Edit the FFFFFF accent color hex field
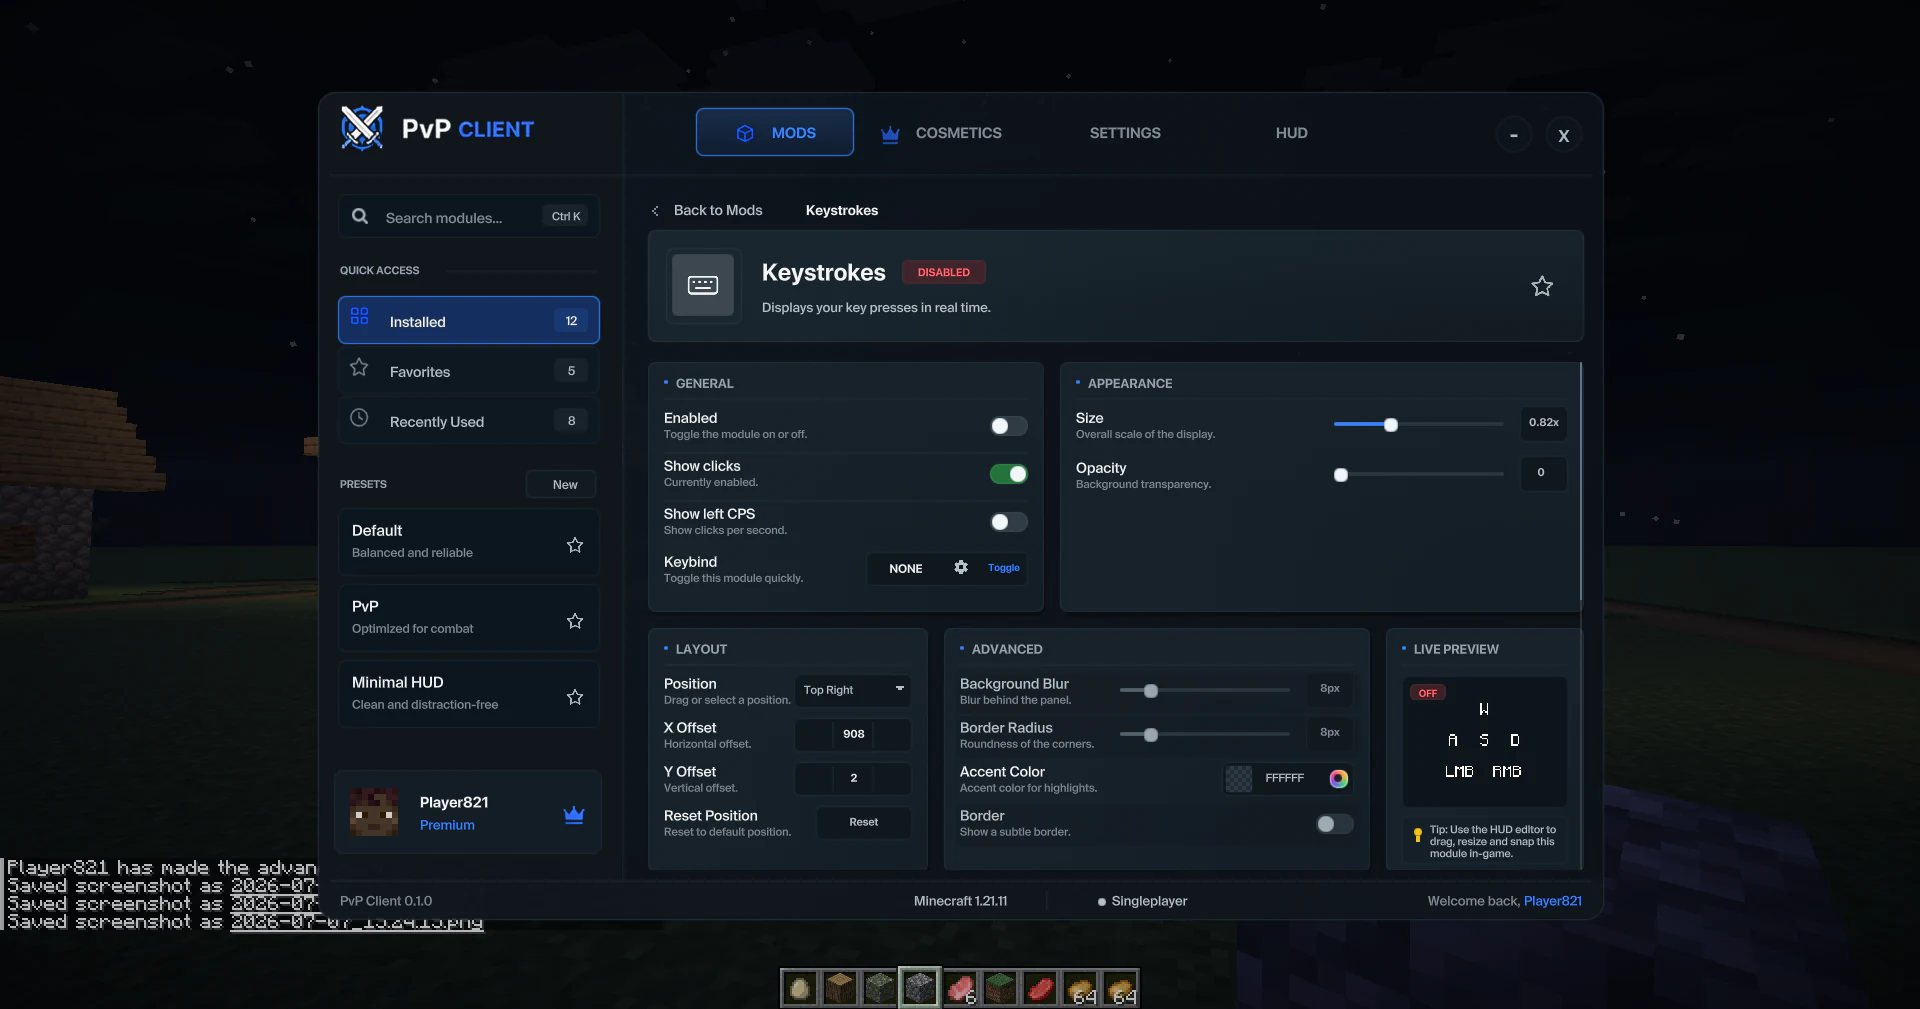This screenshot has width=1920, height=1009. click(1285, 778)
